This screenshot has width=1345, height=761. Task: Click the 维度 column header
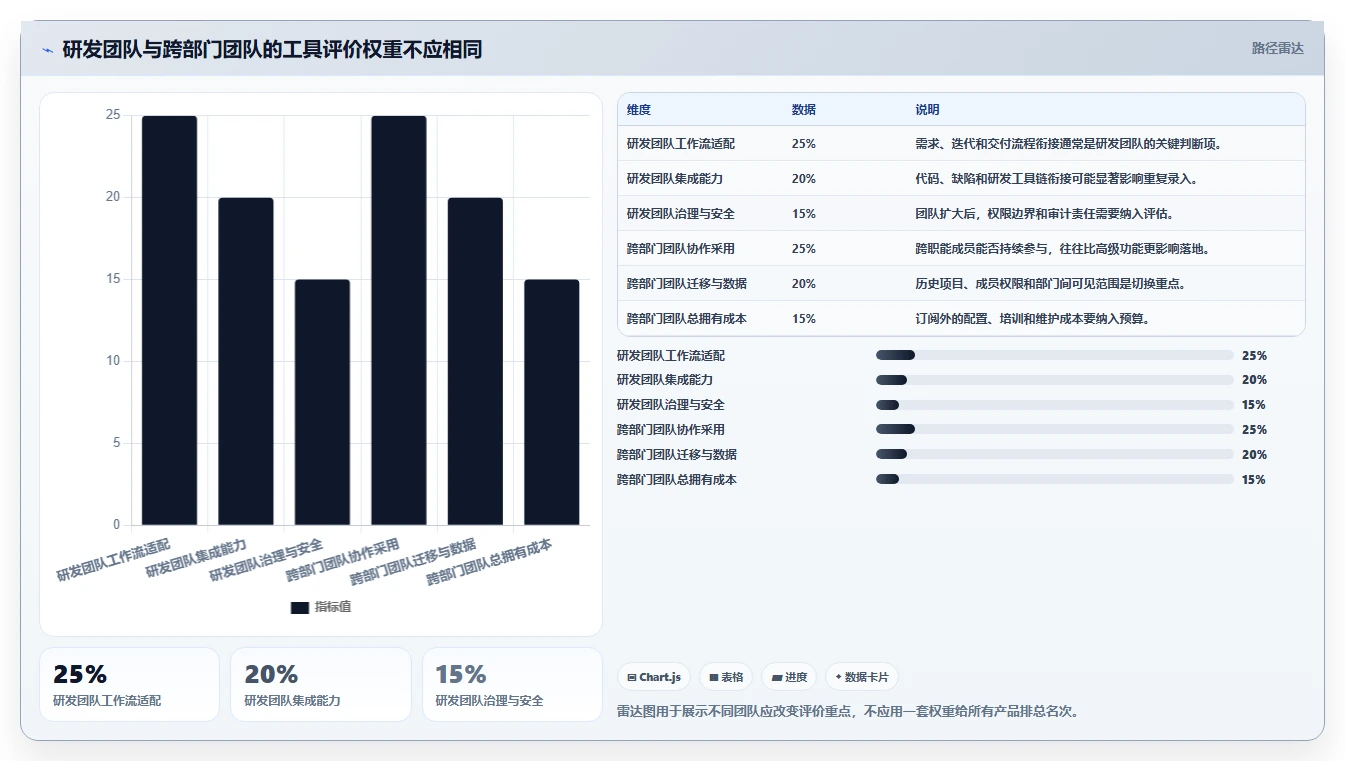click(x=639, y=110)
